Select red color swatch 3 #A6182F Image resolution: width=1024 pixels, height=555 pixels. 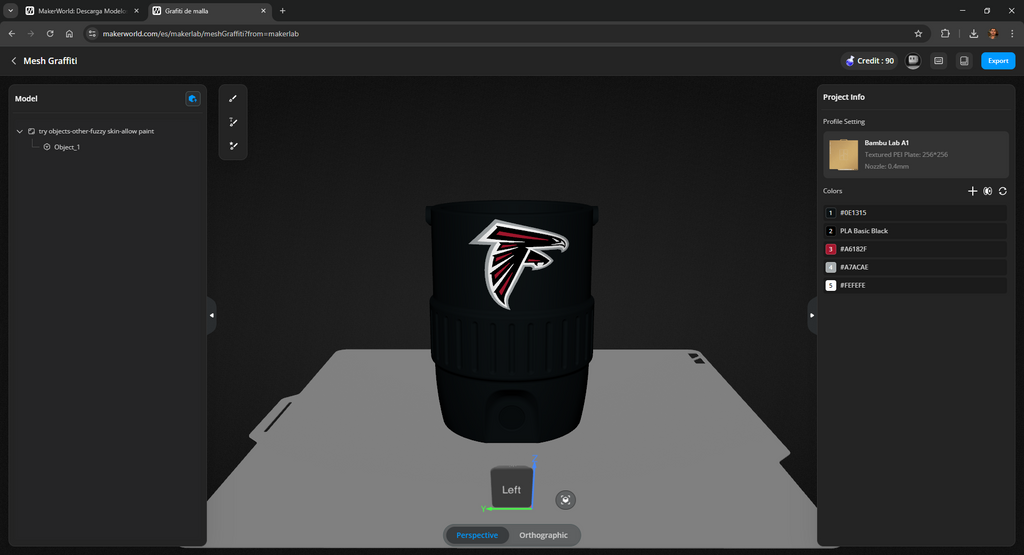coord(831,249)
